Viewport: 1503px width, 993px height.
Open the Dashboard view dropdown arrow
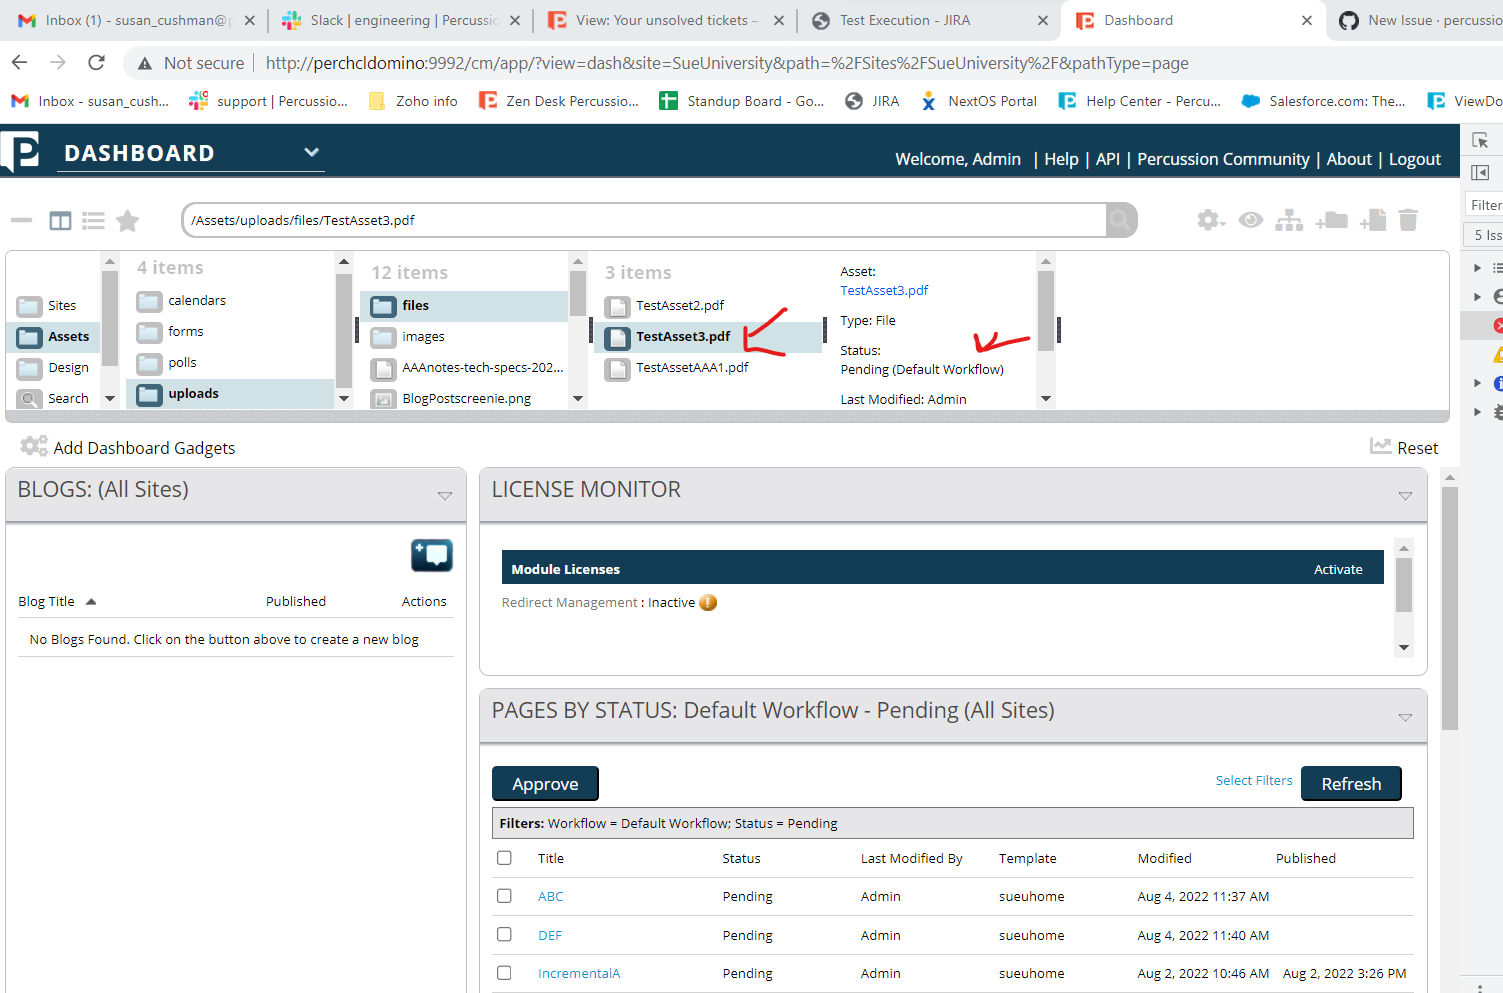tap(312, 152)
